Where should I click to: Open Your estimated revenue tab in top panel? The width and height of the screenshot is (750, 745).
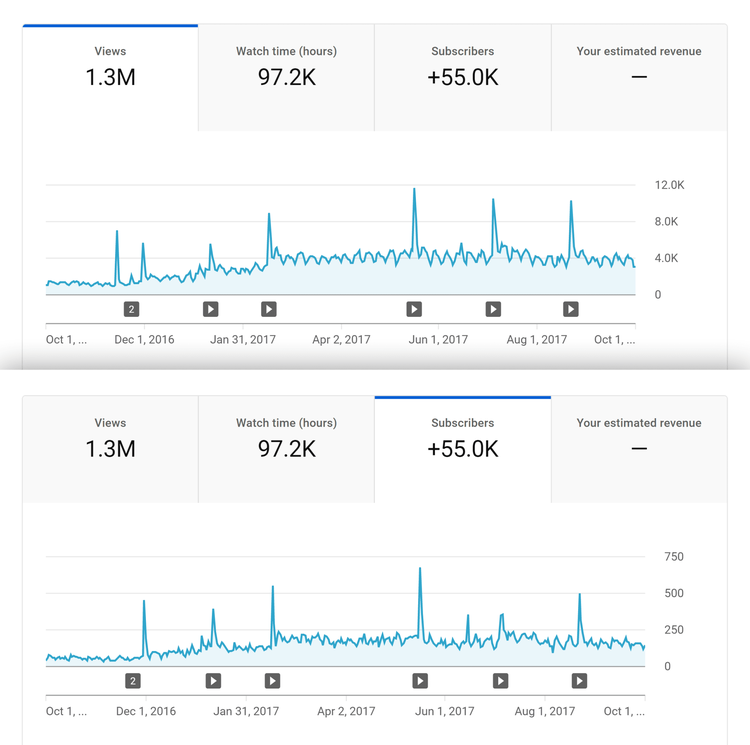639,77
